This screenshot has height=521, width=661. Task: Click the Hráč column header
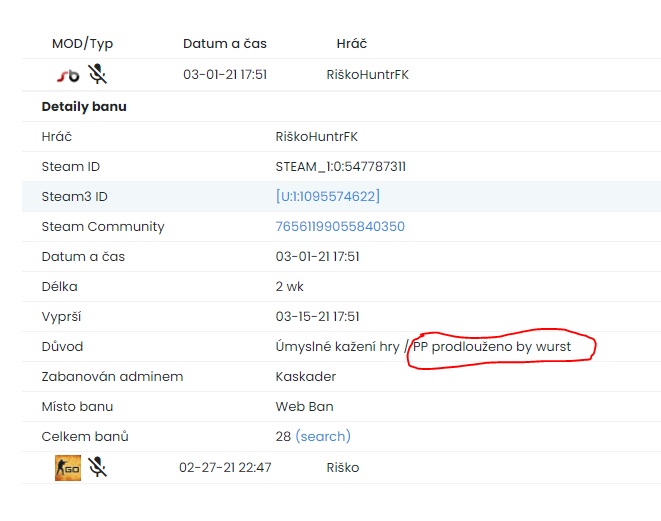352,44
